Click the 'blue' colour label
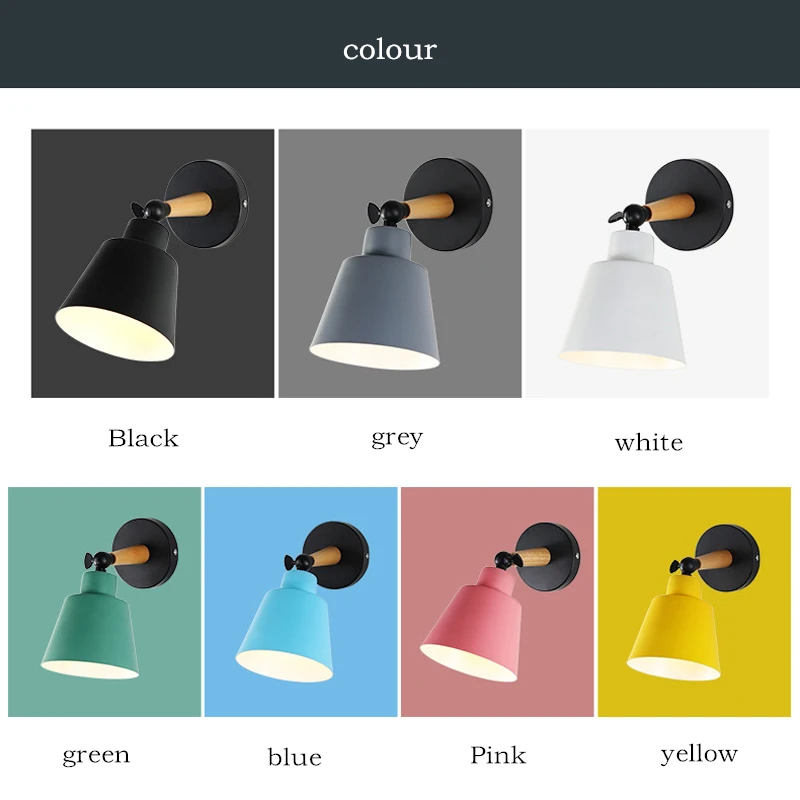Image resolution: width=800 pixels, height=800 pixels. [x=295, y=757]
